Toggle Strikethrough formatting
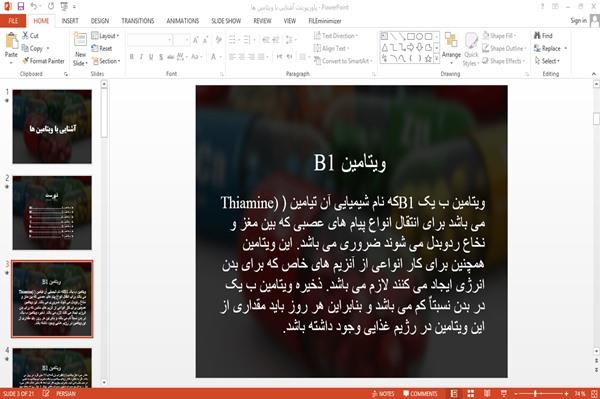The height and width of the screenshot is (399, 600). point(171,57)
